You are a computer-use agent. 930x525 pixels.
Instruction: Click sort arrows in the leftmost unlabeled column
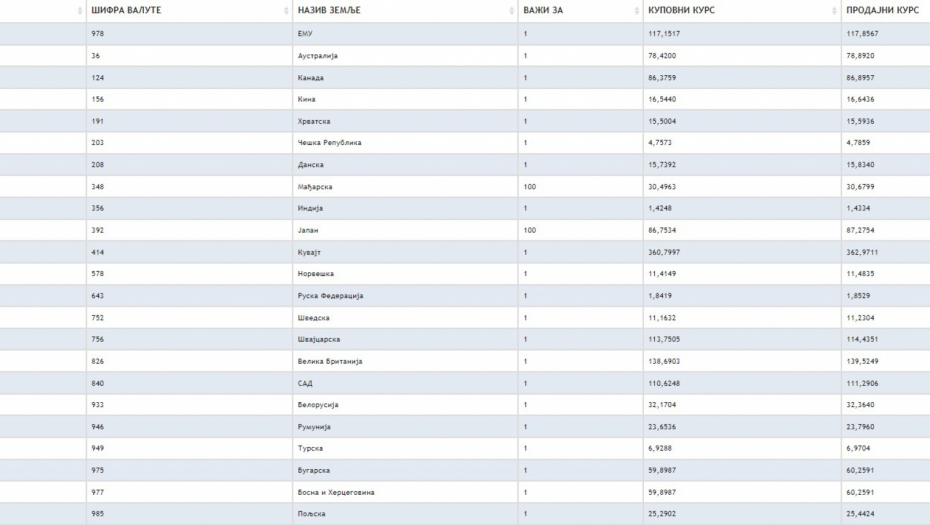pos(80,11)
